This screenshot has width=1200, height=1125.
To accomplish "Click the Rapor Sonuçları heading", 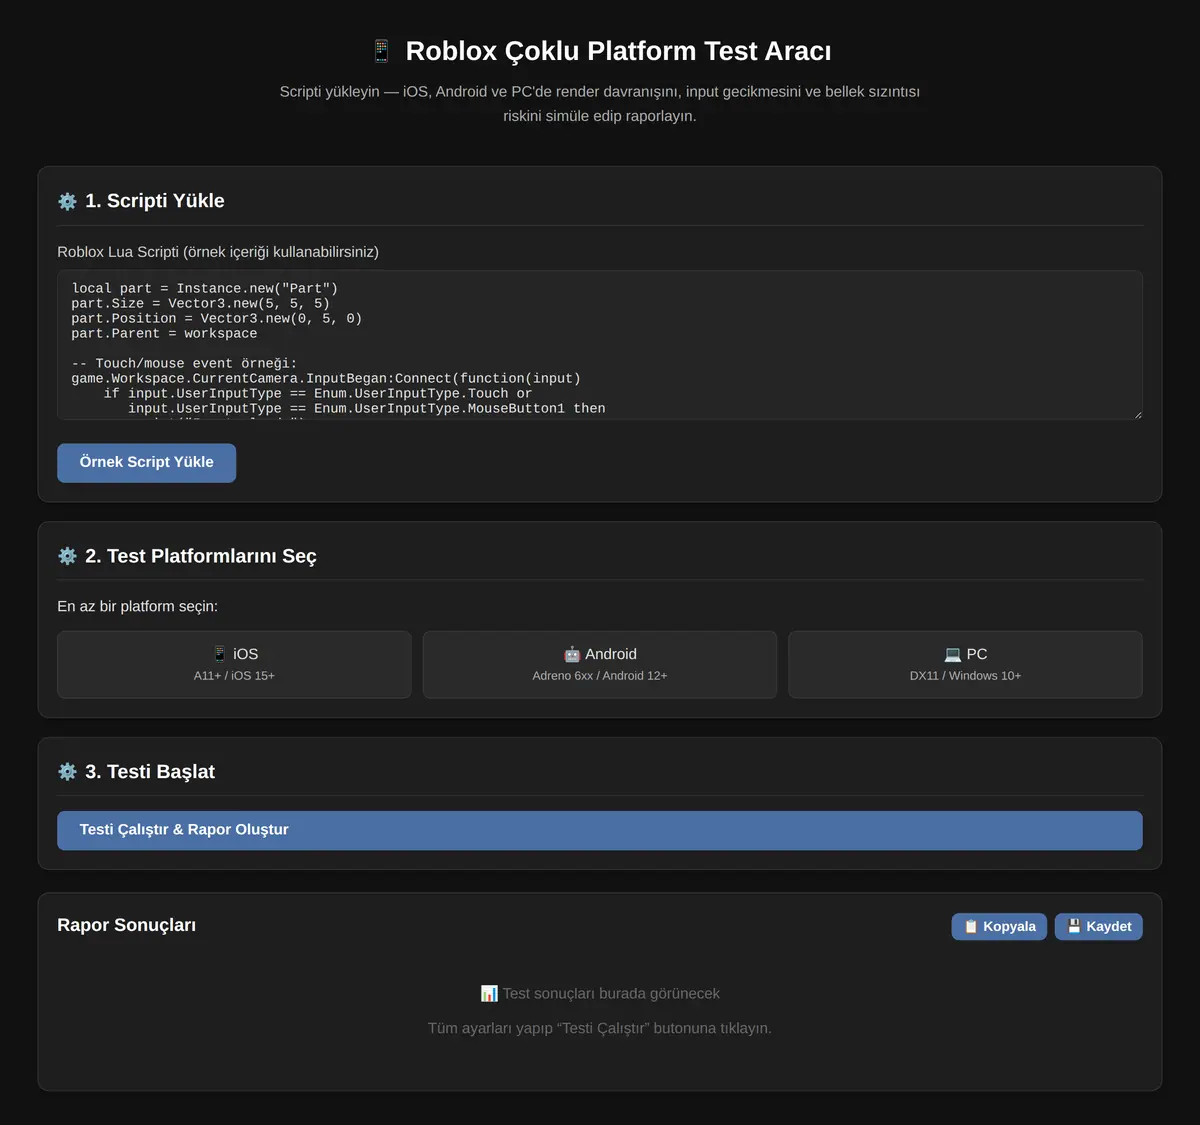I will (x=127, y=925).
